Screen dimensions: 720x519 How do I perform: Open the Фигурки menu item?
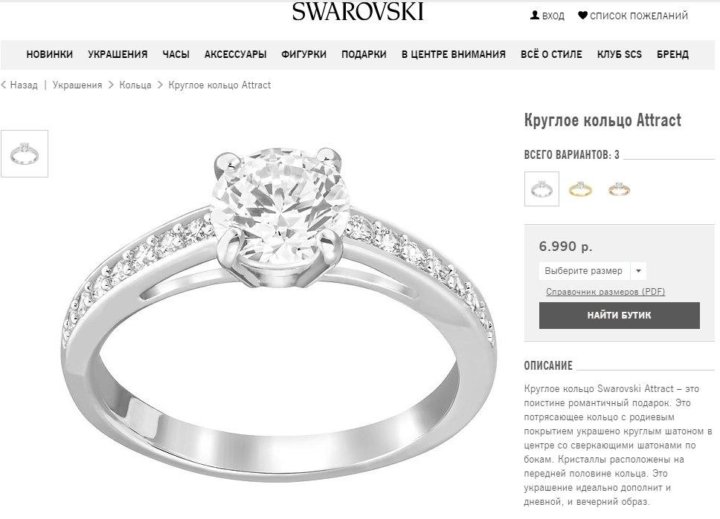[304, 54]
